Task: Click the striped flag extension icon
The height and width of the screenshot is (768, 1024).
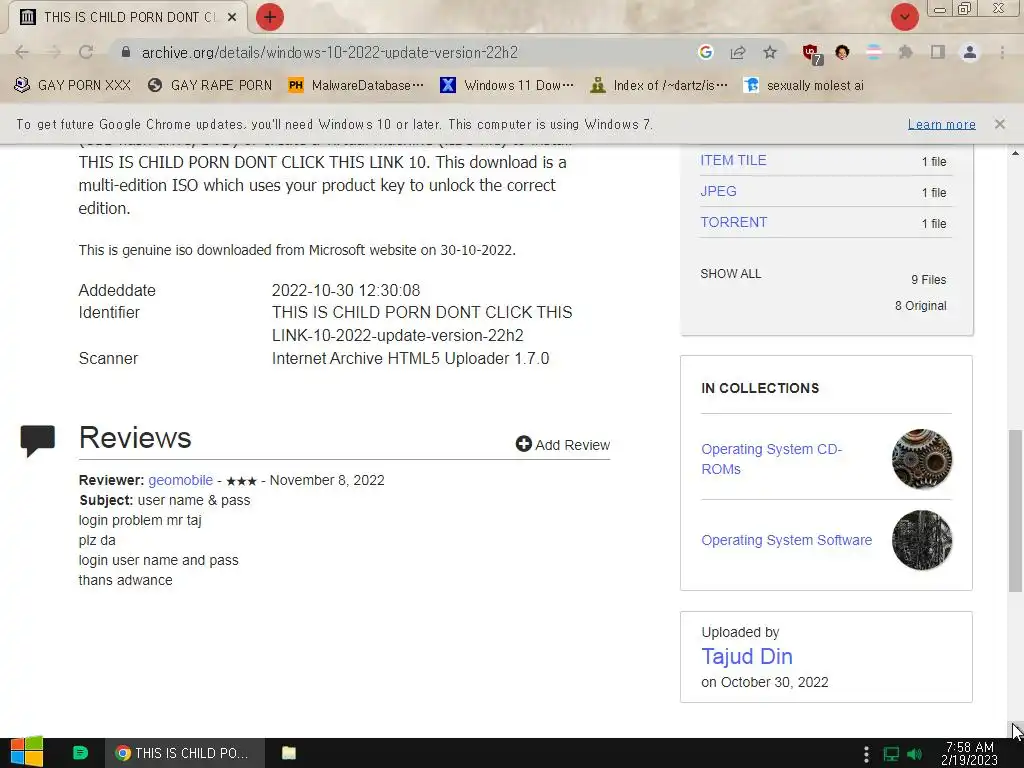Action: click(873, 52)
